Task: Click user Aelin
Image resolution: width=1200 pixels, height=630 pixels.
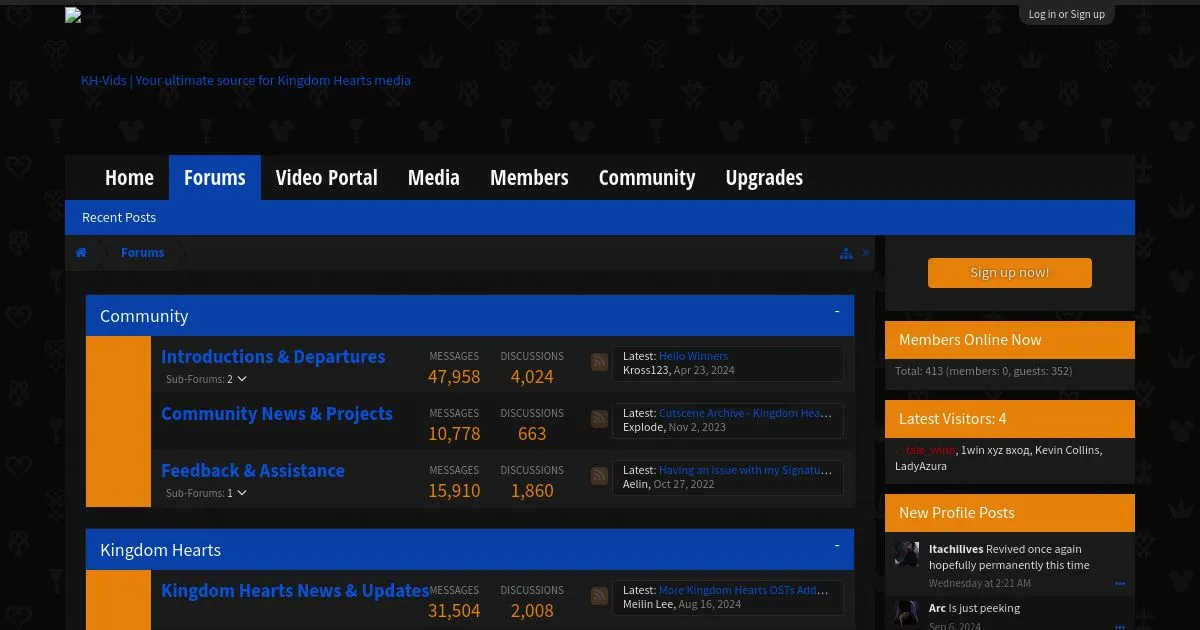Action: (x=635, y=484)
